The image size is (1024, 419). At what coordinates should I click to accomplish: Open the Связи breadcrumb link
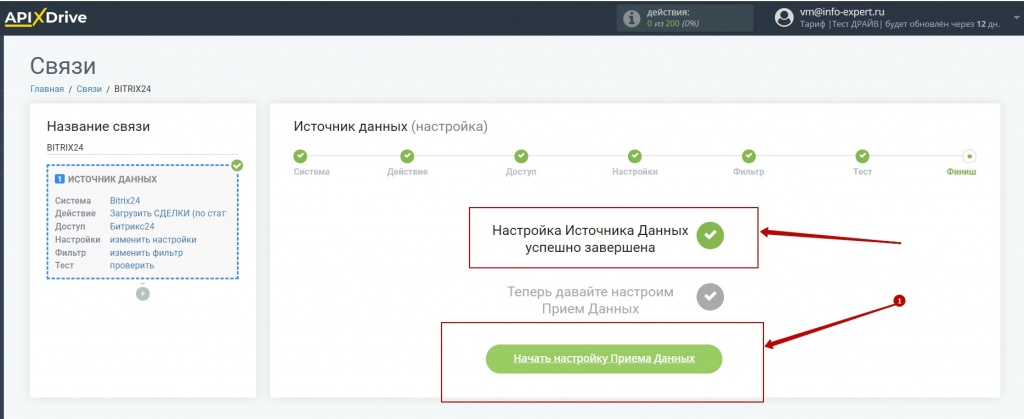89,89
